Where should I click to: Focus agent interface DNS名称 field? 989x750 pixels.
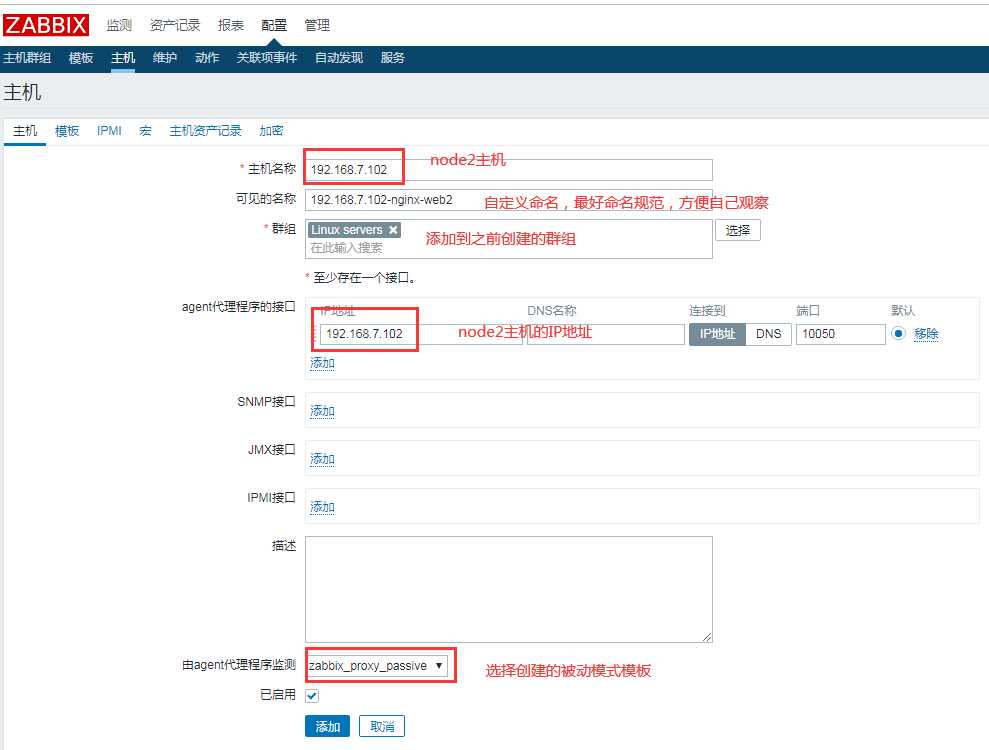coord(606,334)
